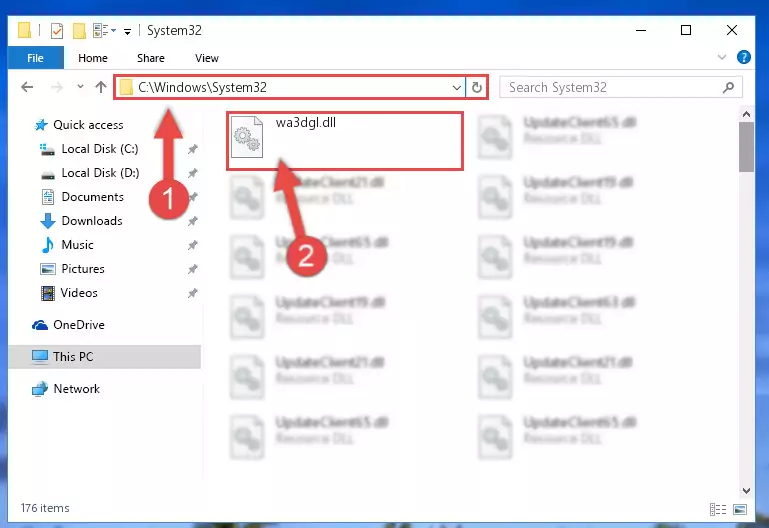This screenshot has height=528, width=769.
Task: Click the 176 items status text
Action: click(x=45, y=508)
